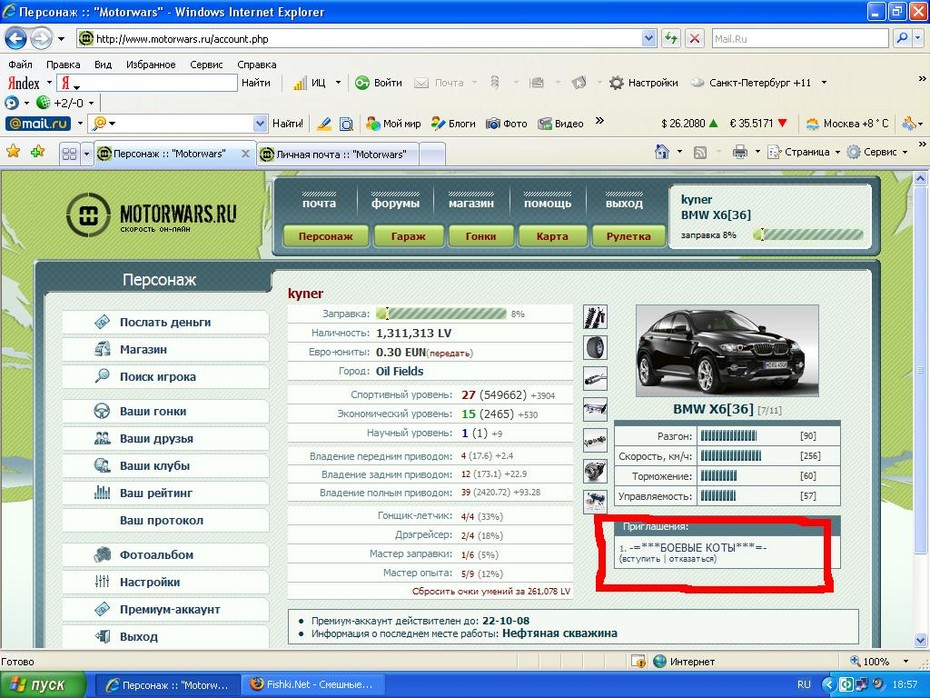Image resolution: width=930 pixels, height=698 pixels.
Task: Click the Print icon in command bar
Action: point(740,152)
